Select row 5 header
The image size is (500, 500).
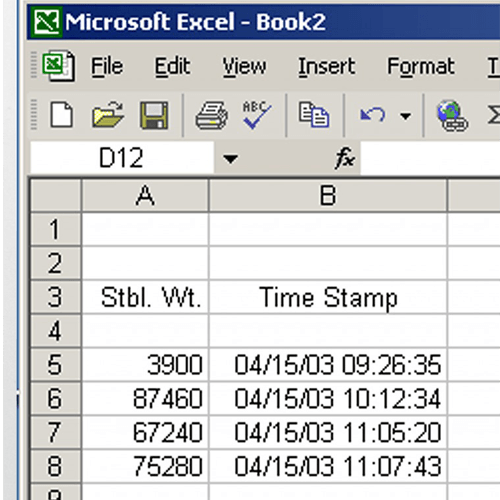click(x=56, y=365)
